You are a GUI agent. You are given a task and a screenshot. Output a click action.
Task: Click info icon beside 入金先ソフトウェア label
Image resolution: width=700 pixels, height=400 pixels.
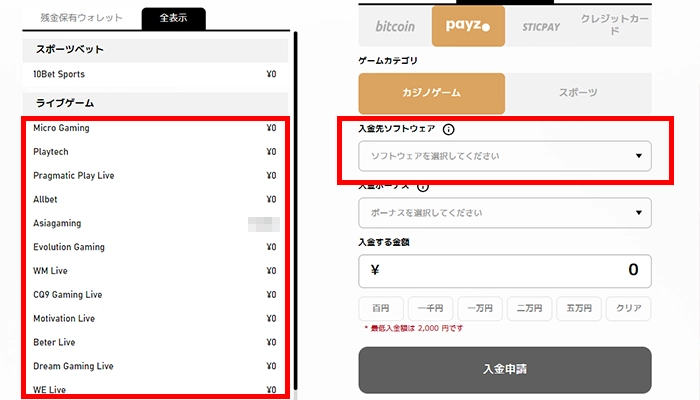pyautogui.click(x=448, y=130)
